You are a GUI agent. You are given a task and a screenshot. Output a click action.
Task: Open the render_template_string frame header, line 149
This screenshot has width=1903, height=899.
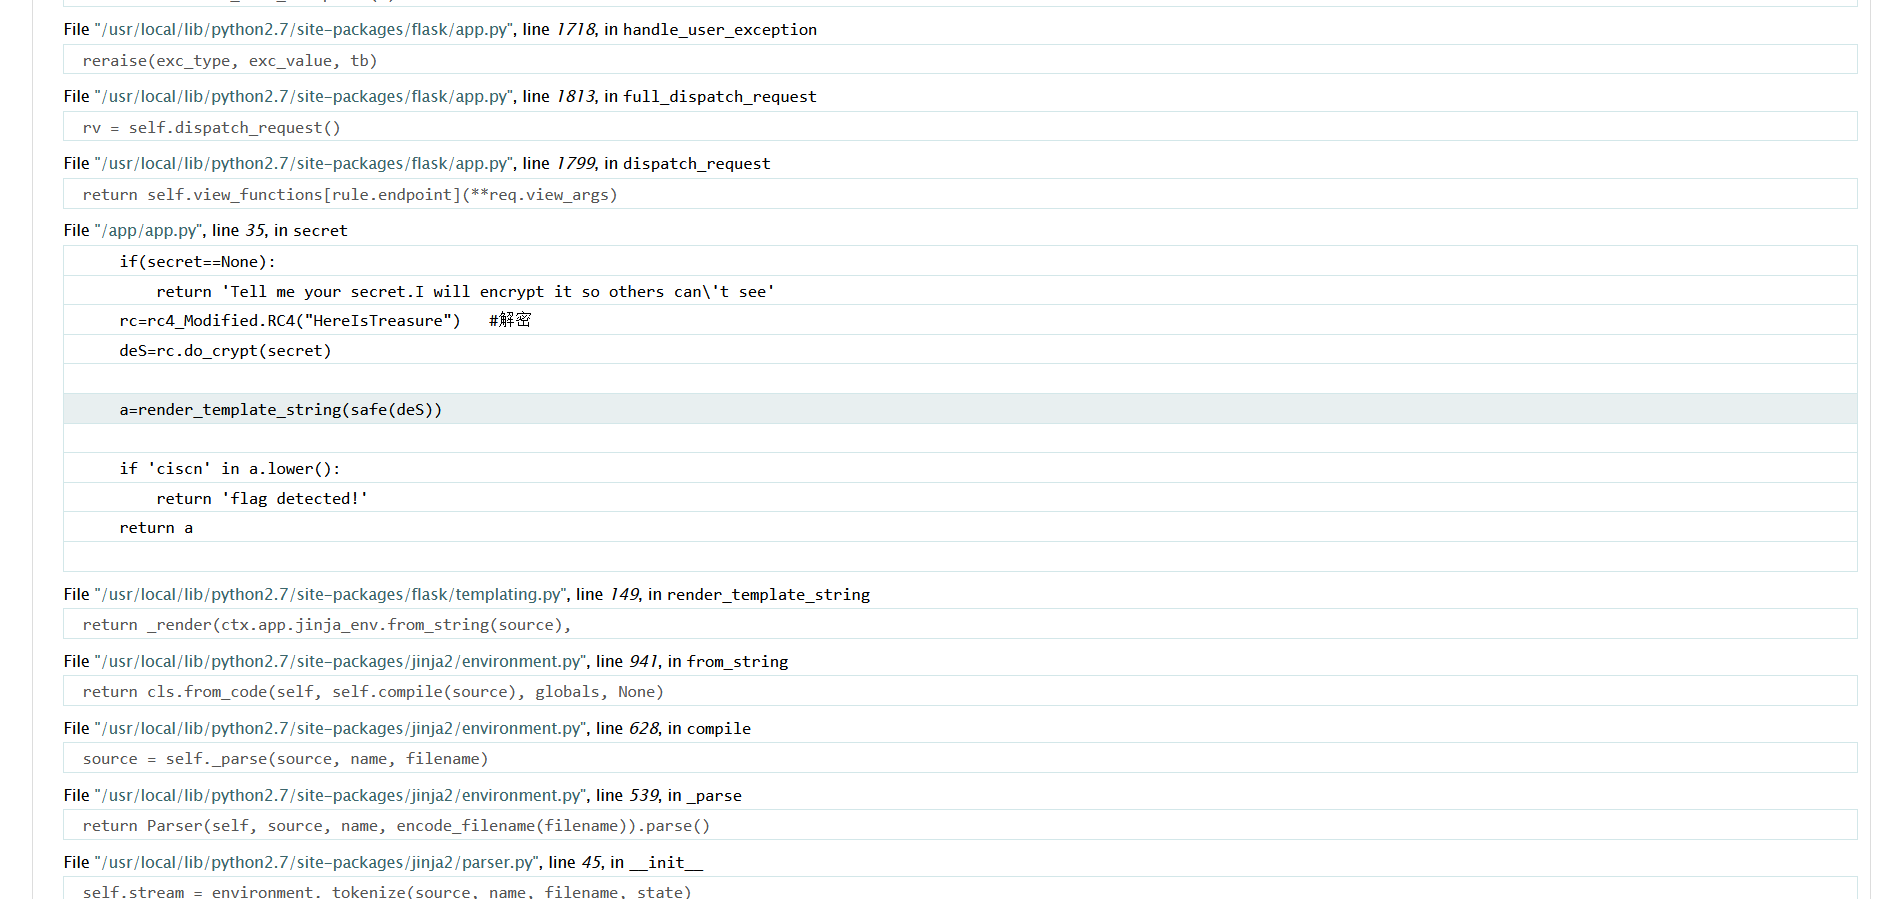pyautogui.click(x=467, y=595)
